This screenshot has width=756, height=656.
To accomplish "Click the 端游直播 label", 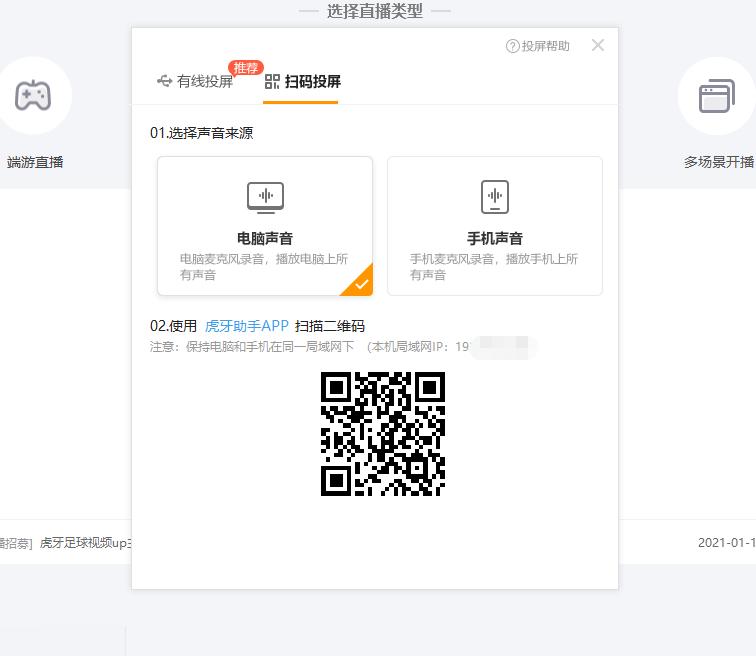I will 35,162.
